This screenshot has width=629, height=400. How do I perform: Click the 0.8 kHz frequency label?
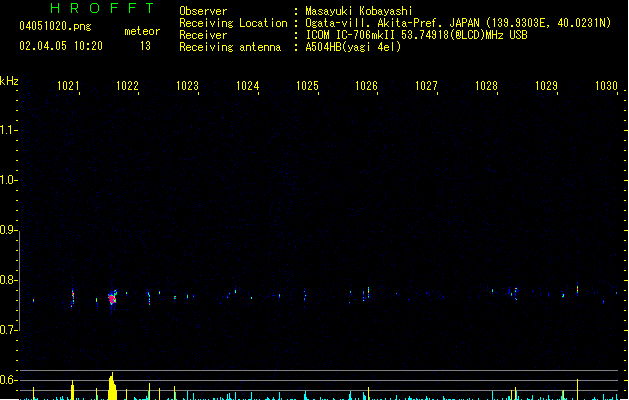[x=8, y=280]
